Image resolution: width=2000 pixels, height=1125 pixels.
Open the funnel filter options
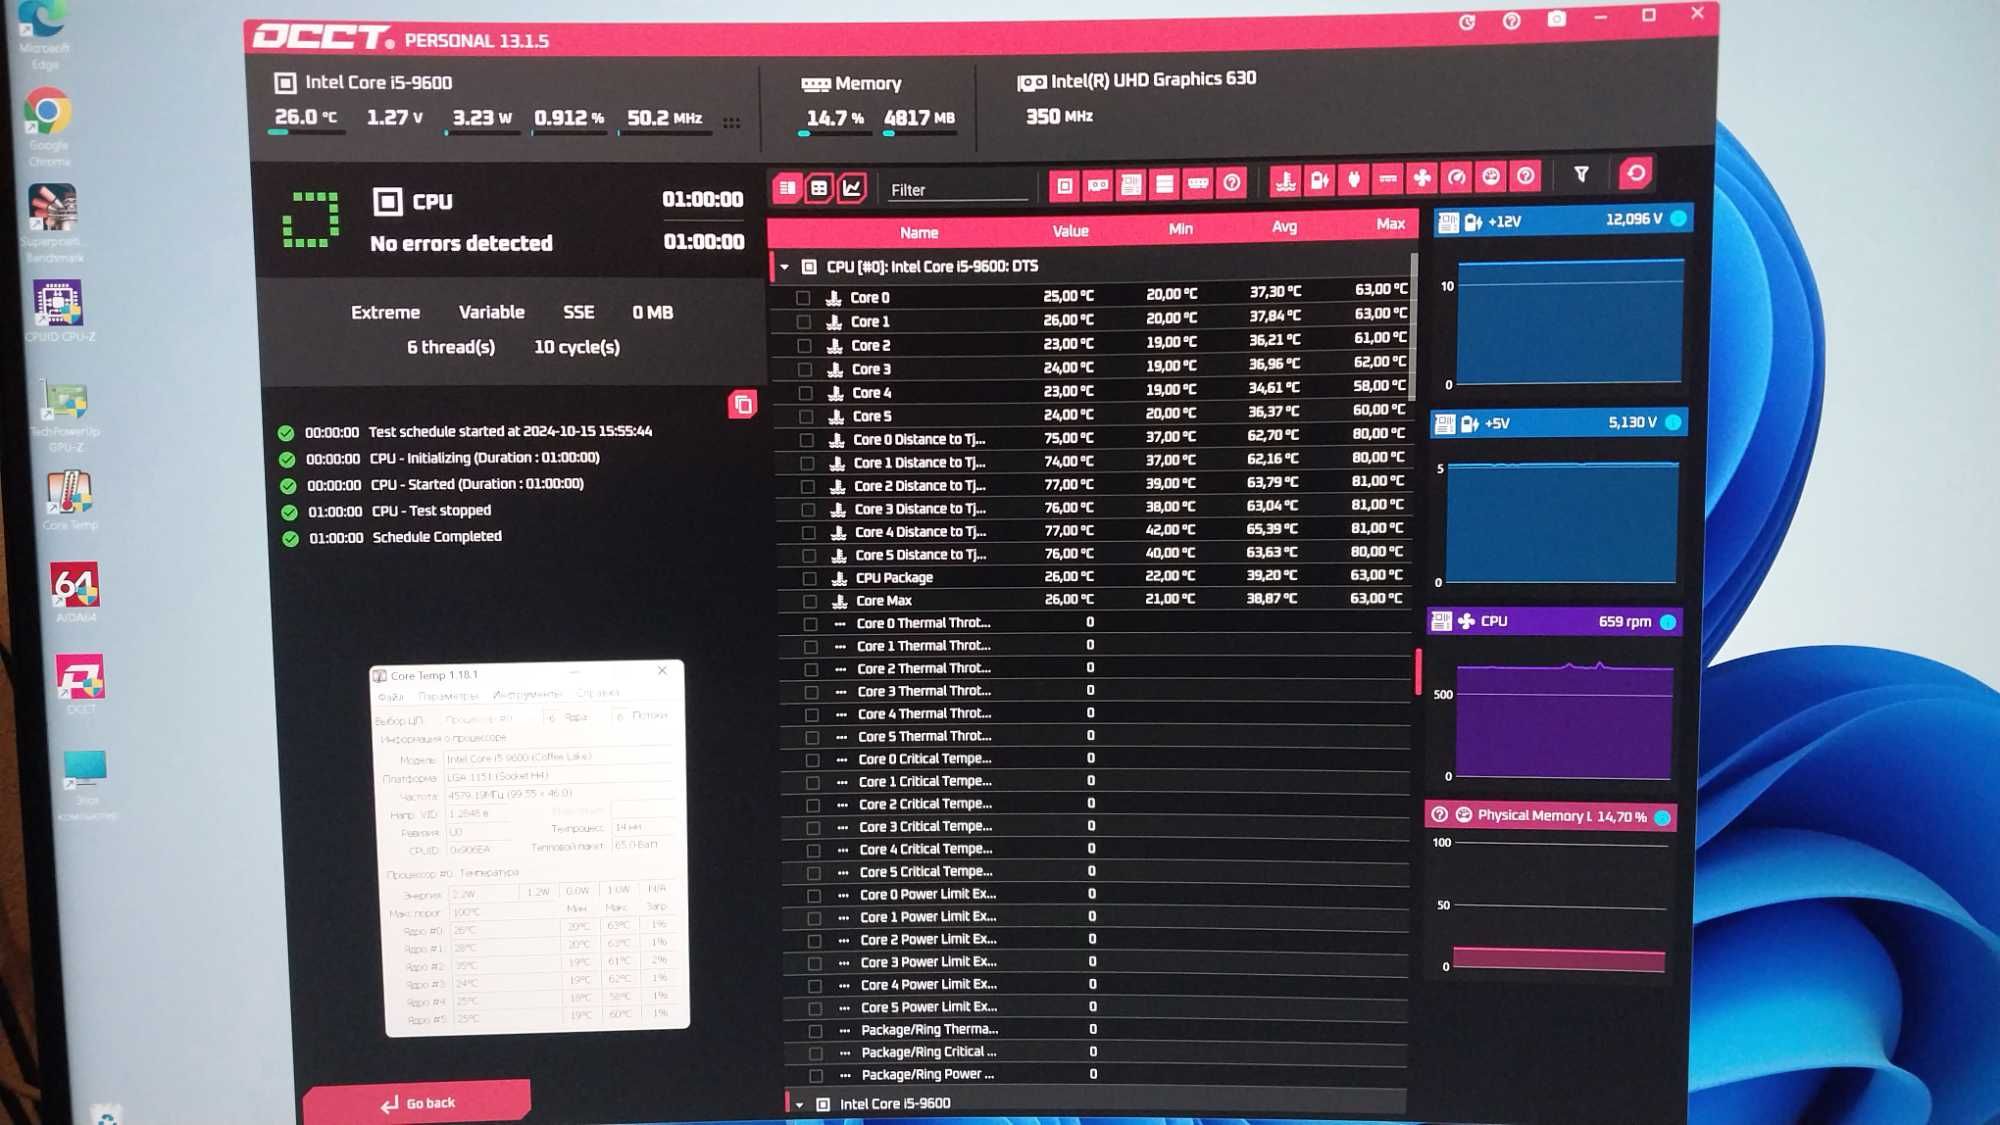click(x=1581, y=175)
